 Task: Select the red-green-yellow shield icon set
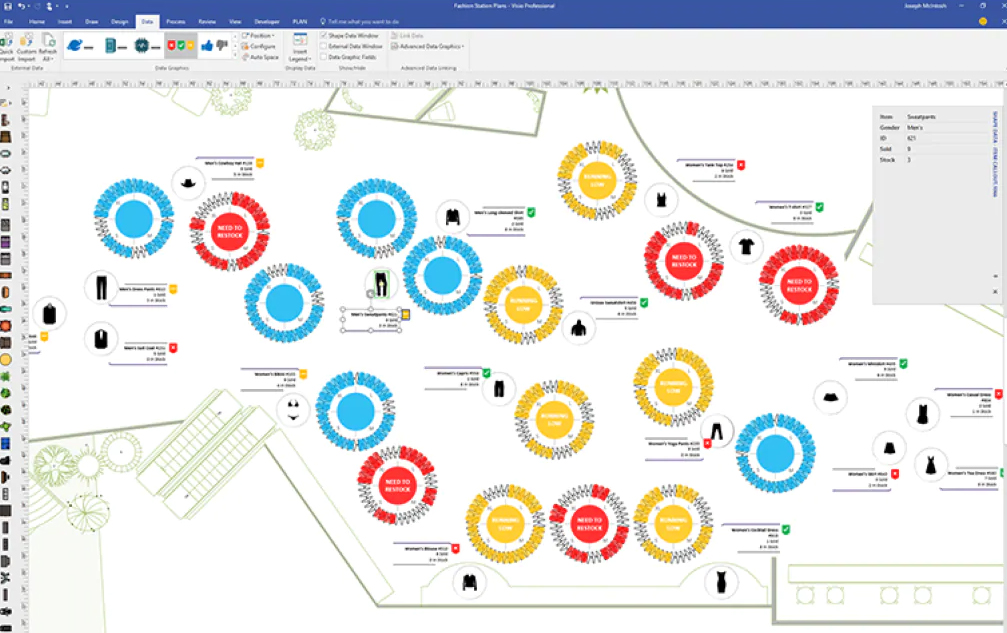point(180,46)
